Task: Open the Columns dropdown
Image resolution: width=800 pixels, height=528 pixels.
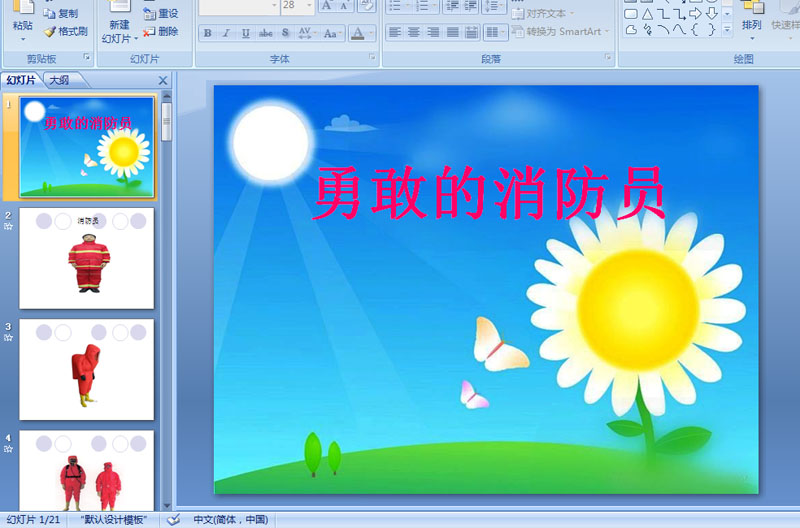Action: tap(495, 33)
